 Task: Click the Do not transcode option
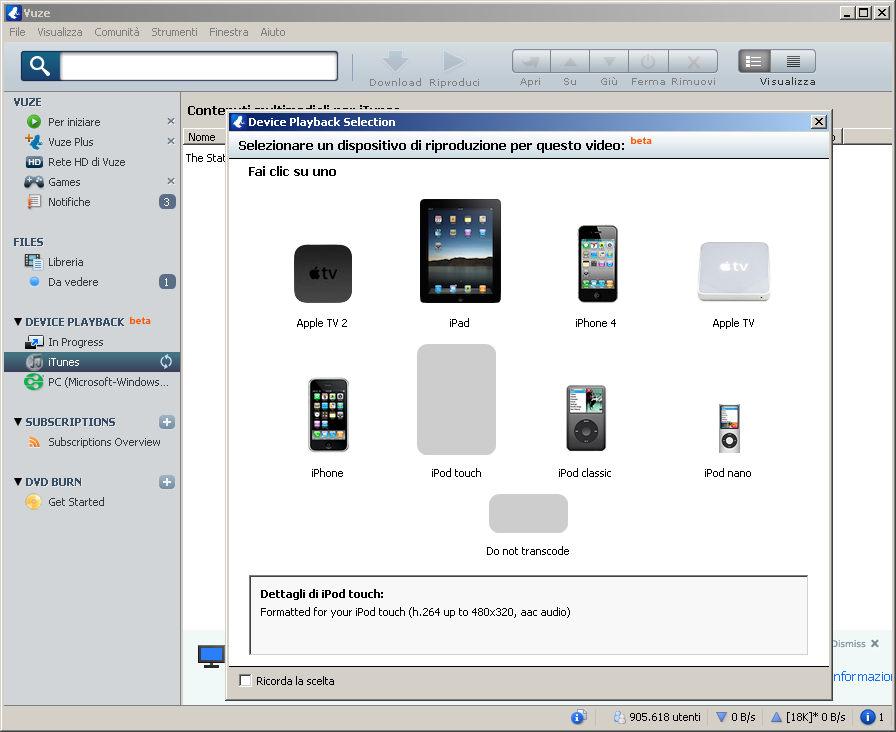tap(527, 514)
